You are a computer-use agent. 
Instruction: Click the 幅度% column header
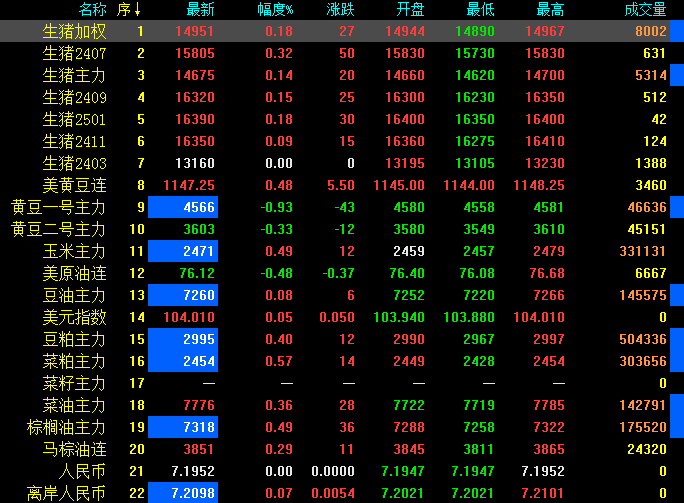click(x=275, y=9)
